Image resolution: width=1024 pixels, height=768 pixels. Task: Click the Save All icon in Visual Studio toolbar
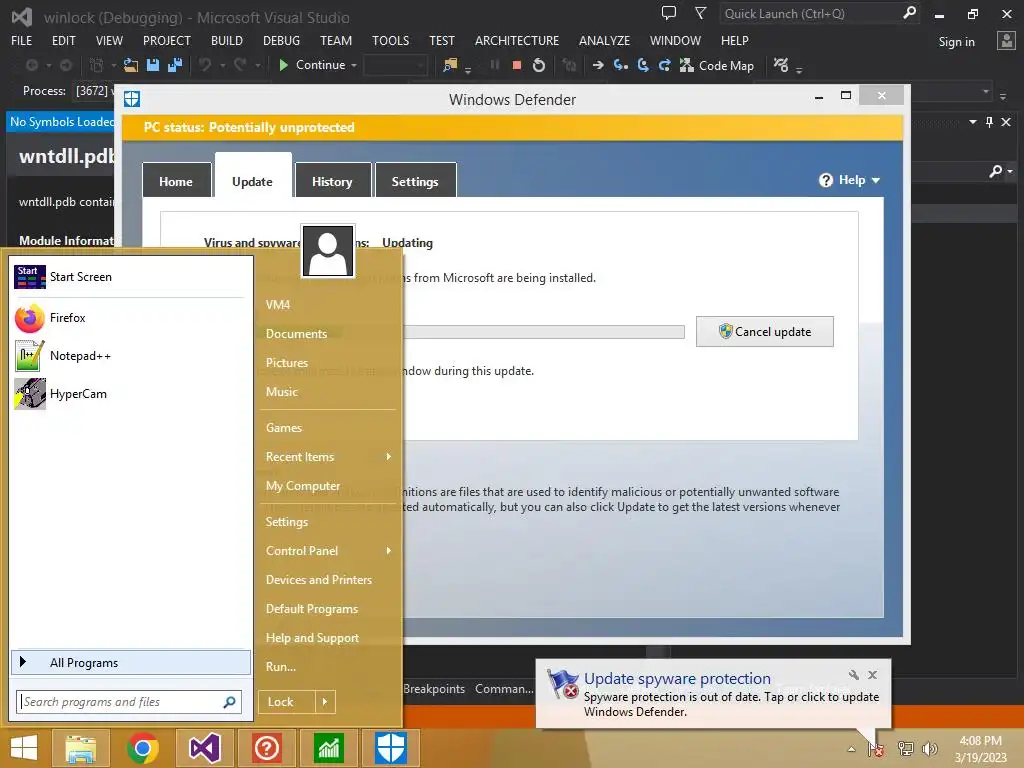pyautogui.click(x=175, y=65)
